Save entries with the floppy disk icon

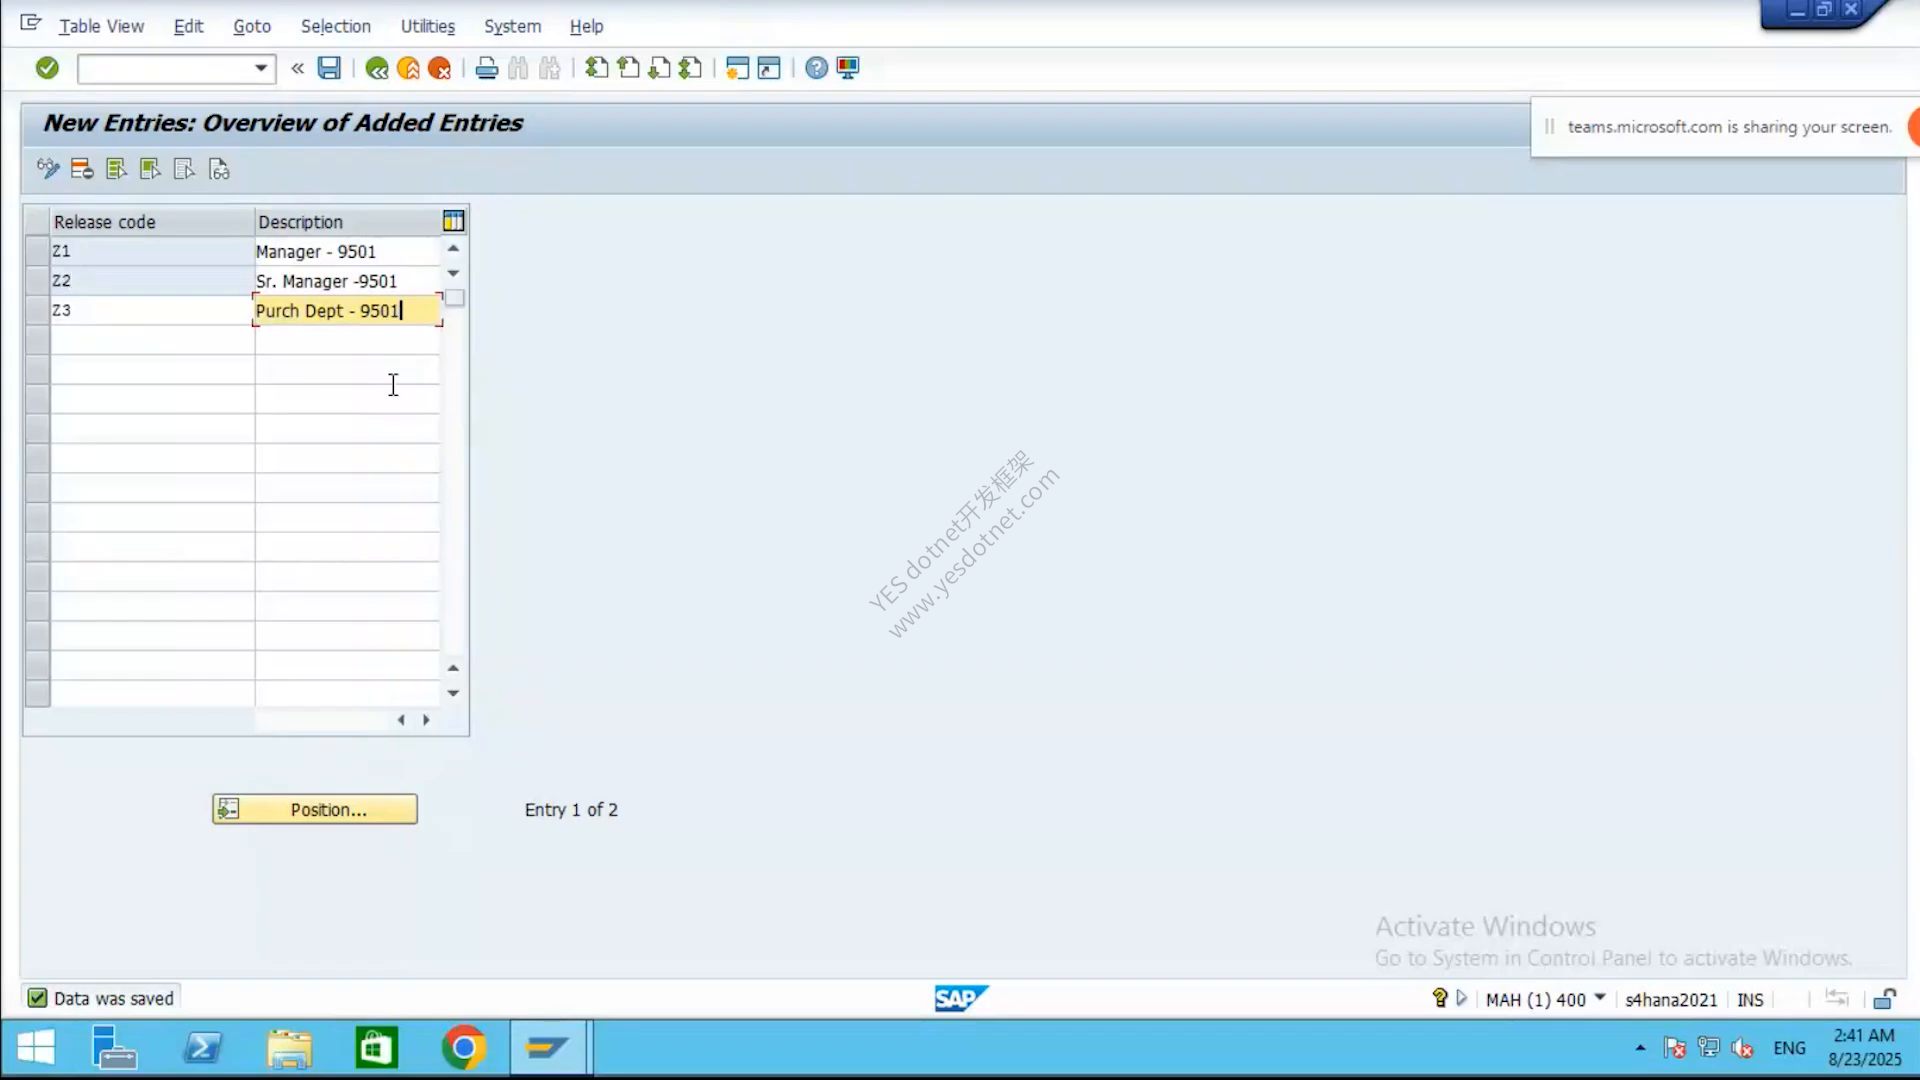pos(329,68)
